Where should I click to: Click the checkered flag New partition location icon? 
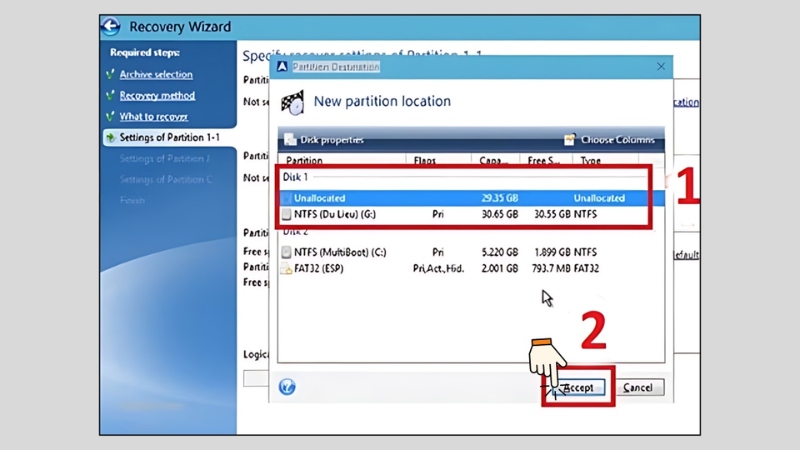click(x=293, y=101)
